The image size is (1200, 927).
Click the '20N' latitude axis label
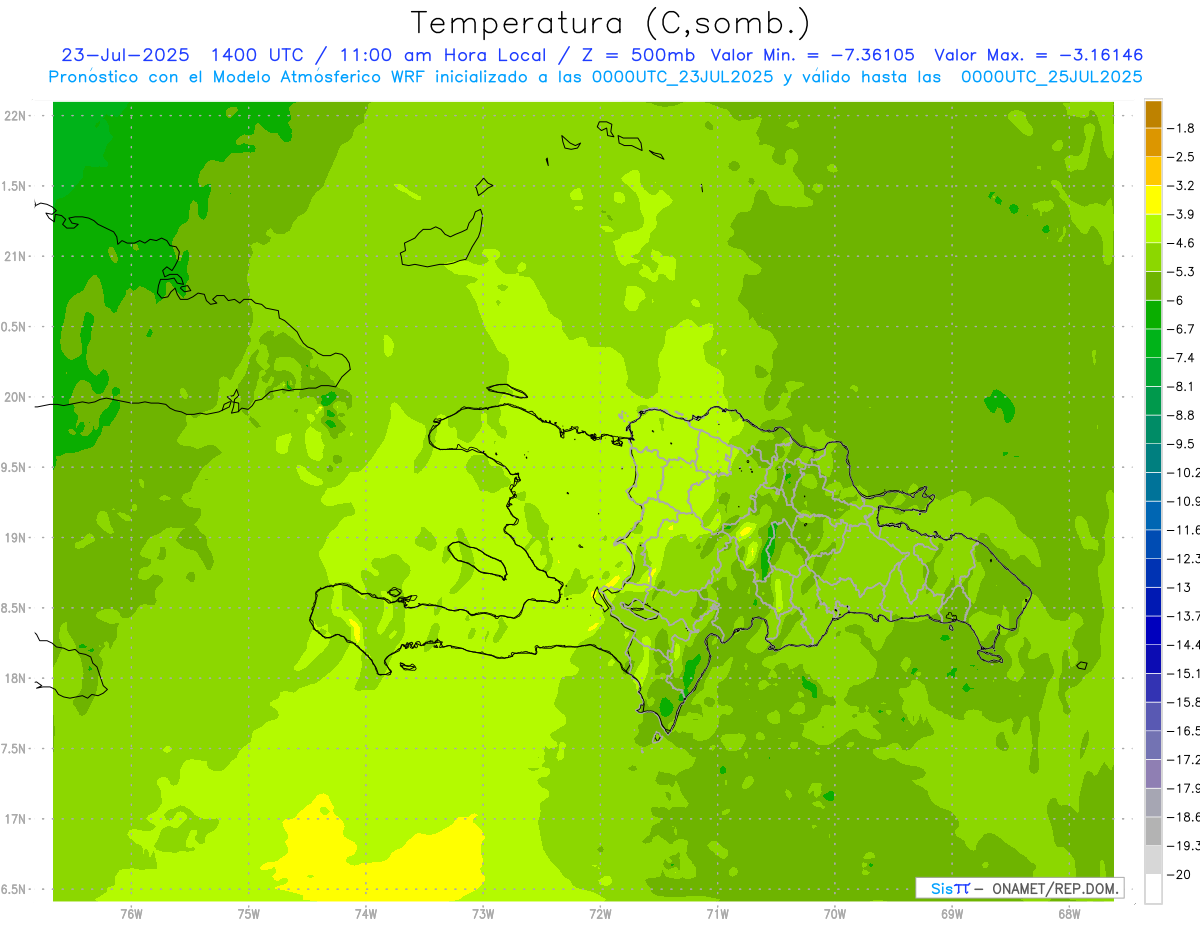pos(16,397)
